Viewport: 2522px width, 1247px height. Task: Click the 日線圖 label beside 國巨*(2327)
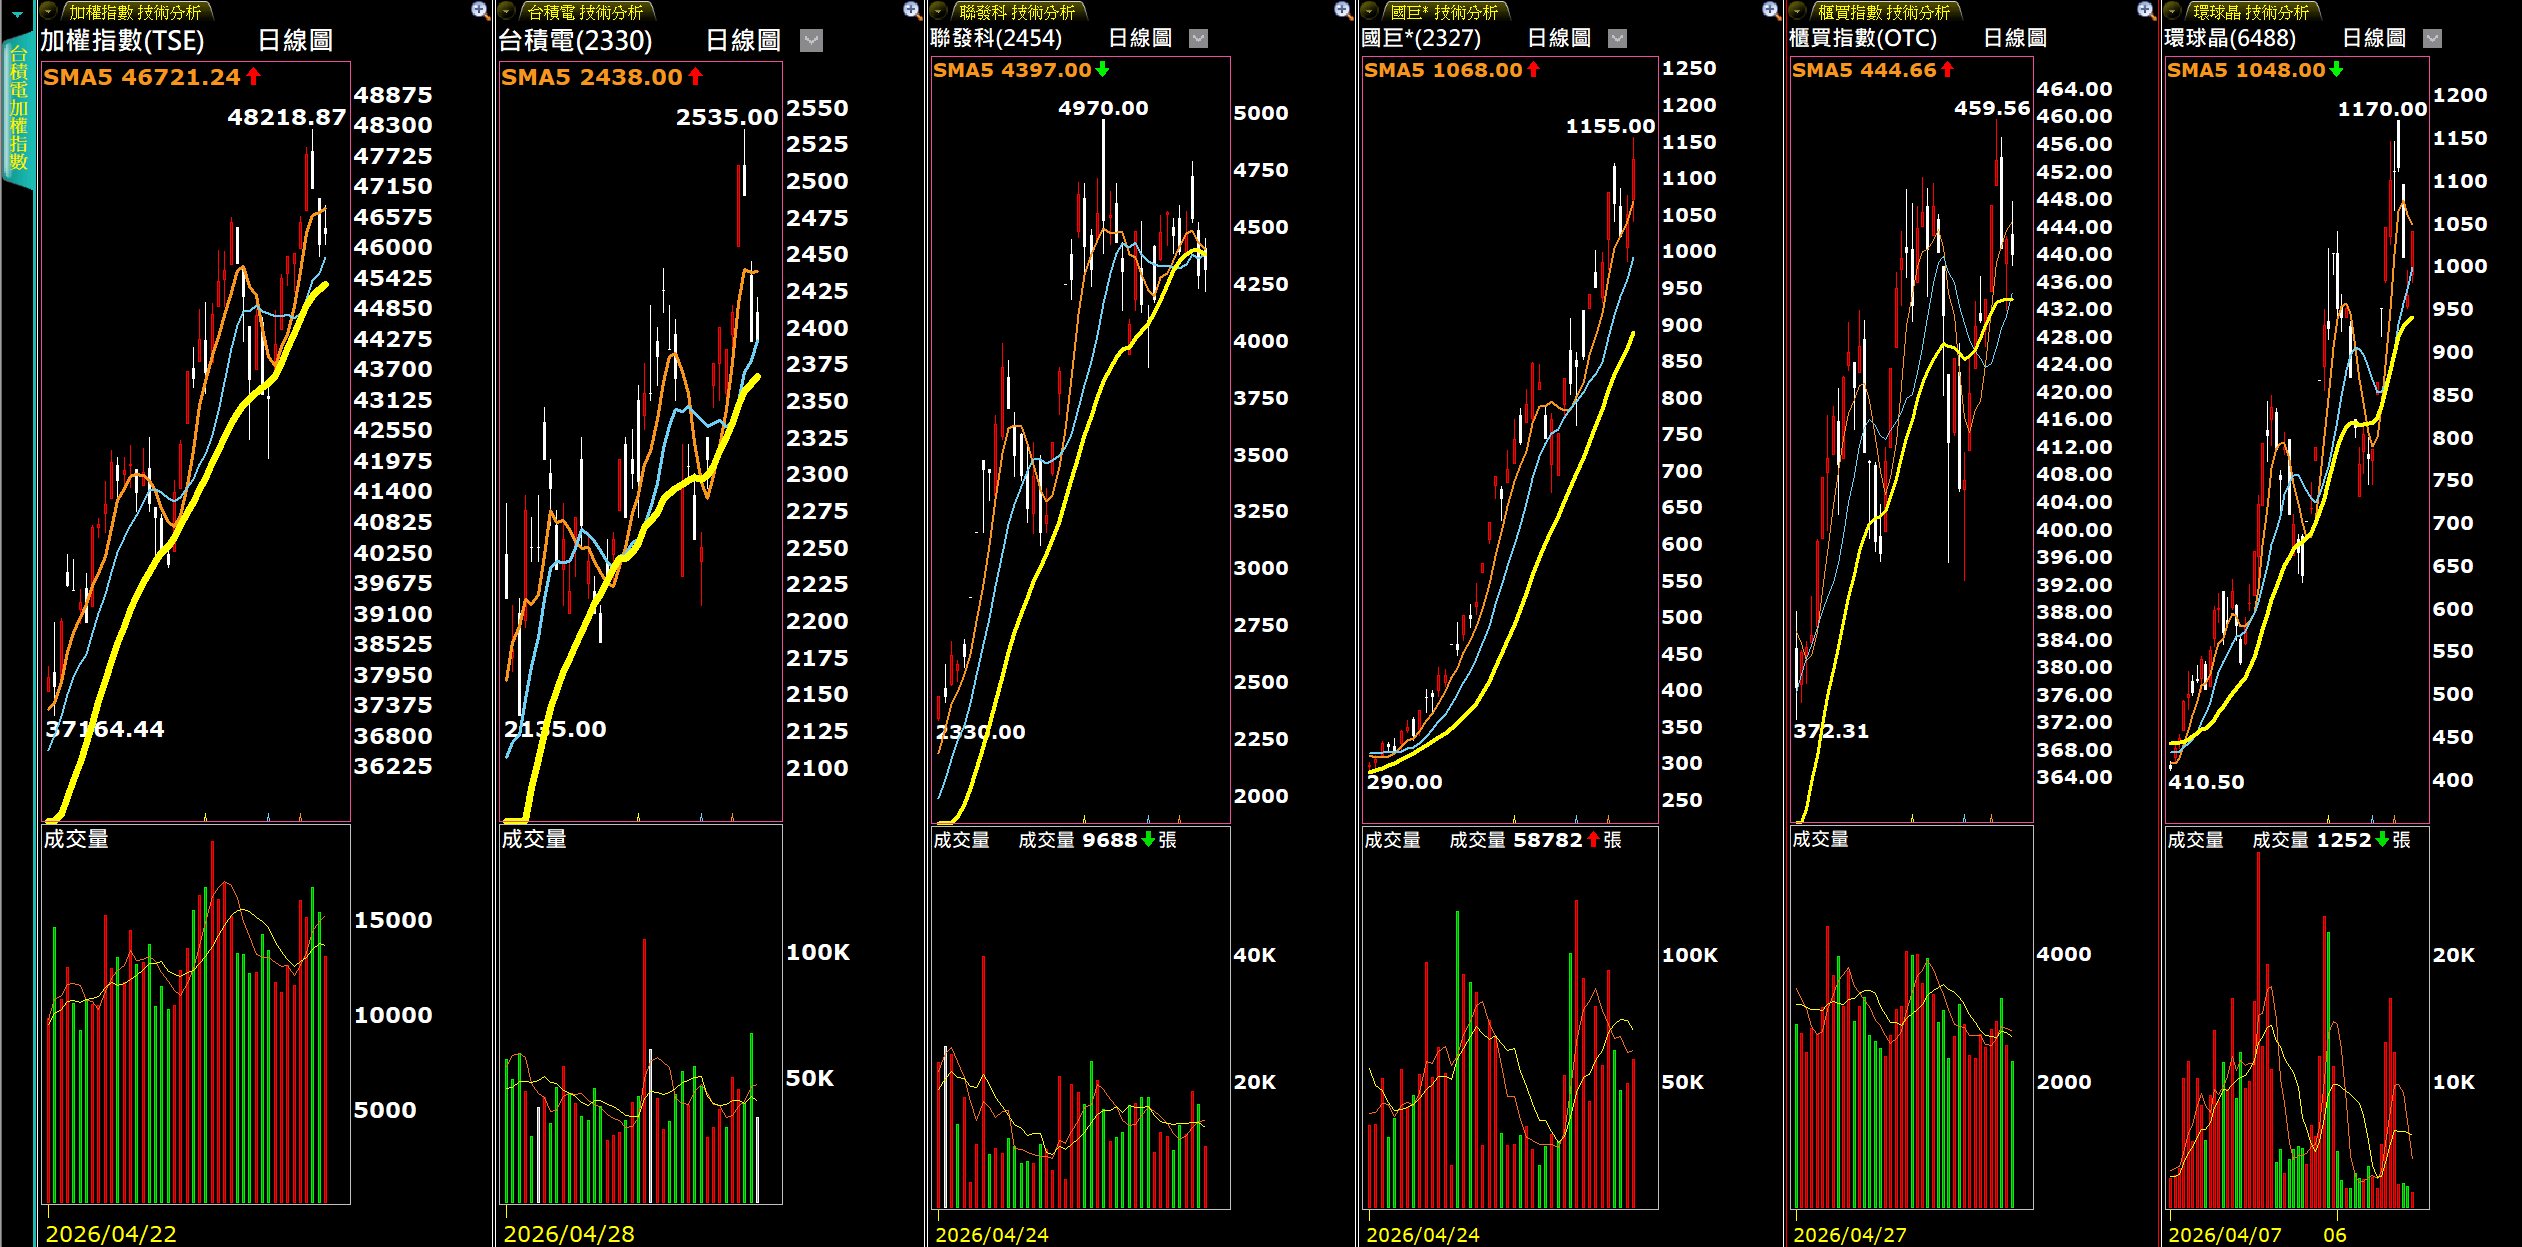[1559, 38]
